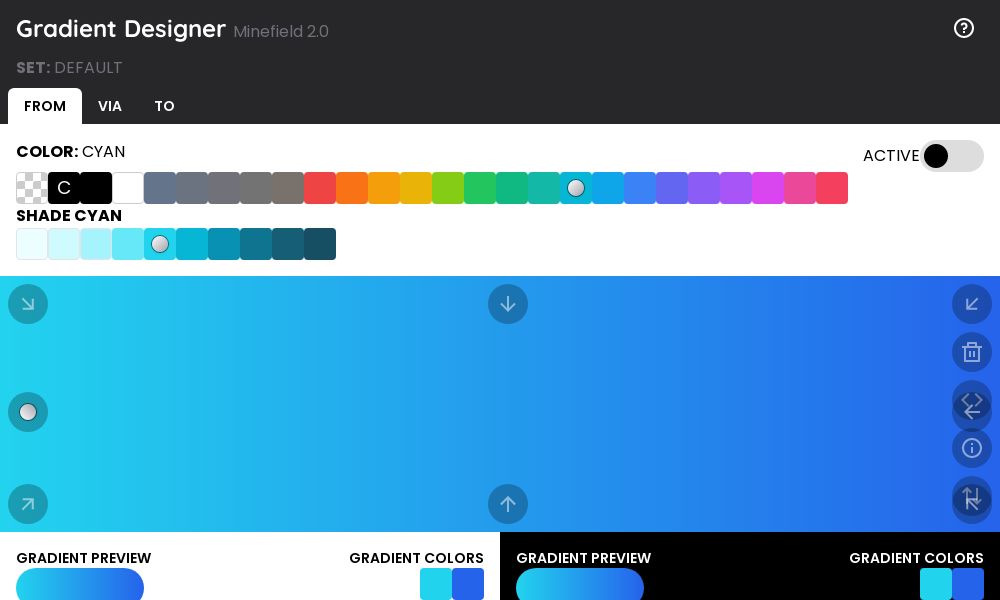Click the Set: Default selector
The width and height of the screenshot is (1000, 600).
pos(70,67)
